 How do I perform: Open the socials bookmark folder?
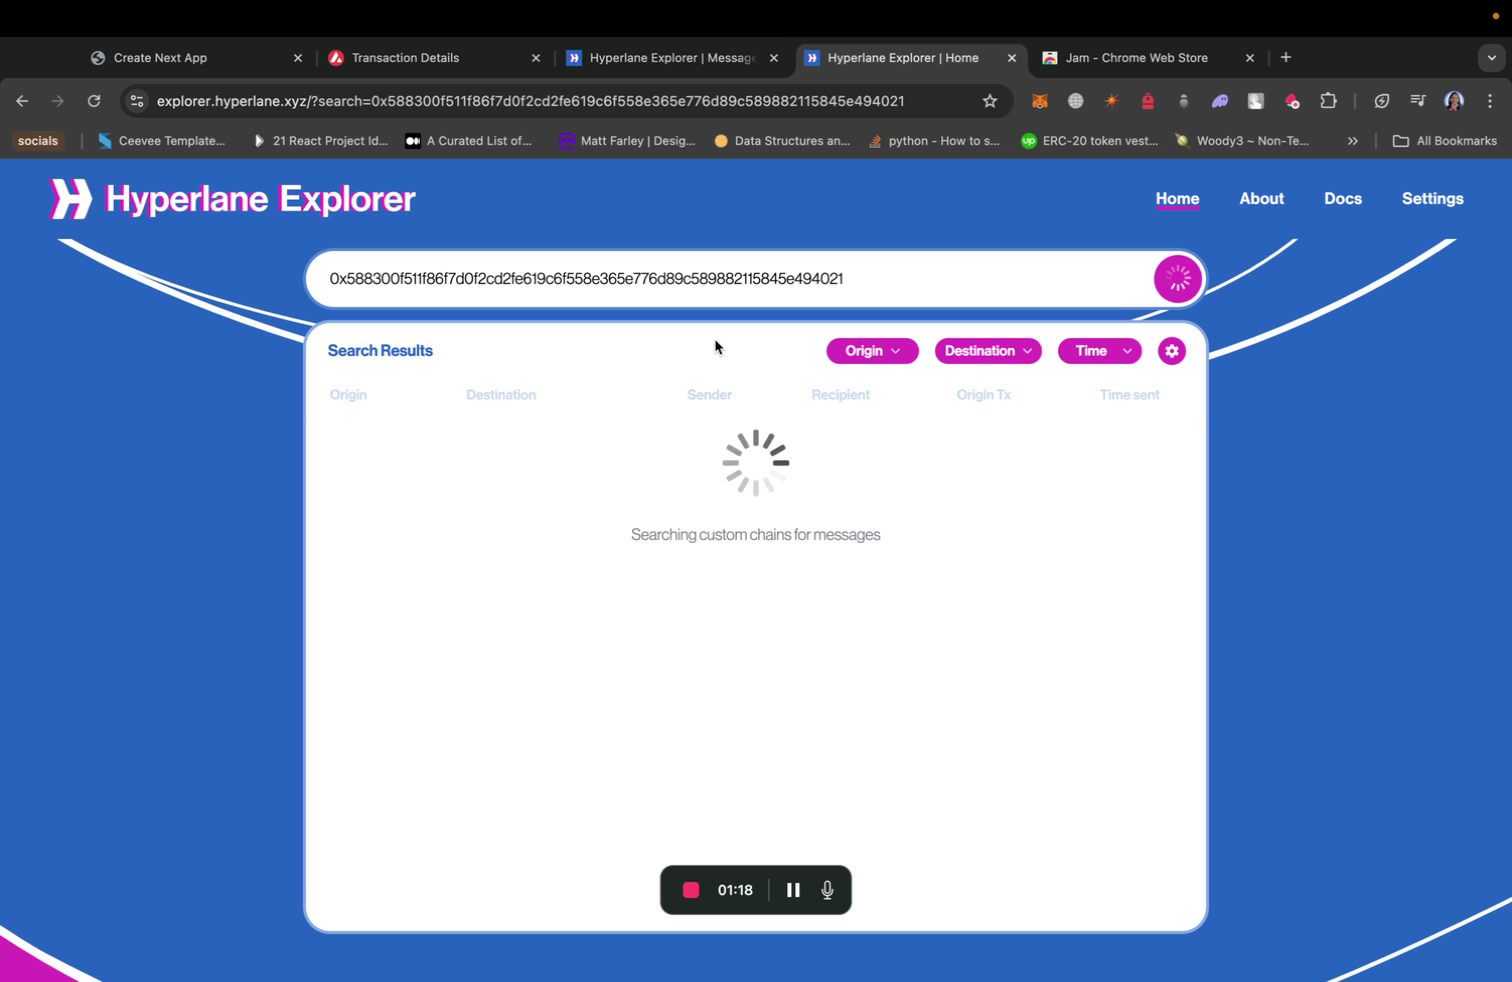tap(38, 141)
